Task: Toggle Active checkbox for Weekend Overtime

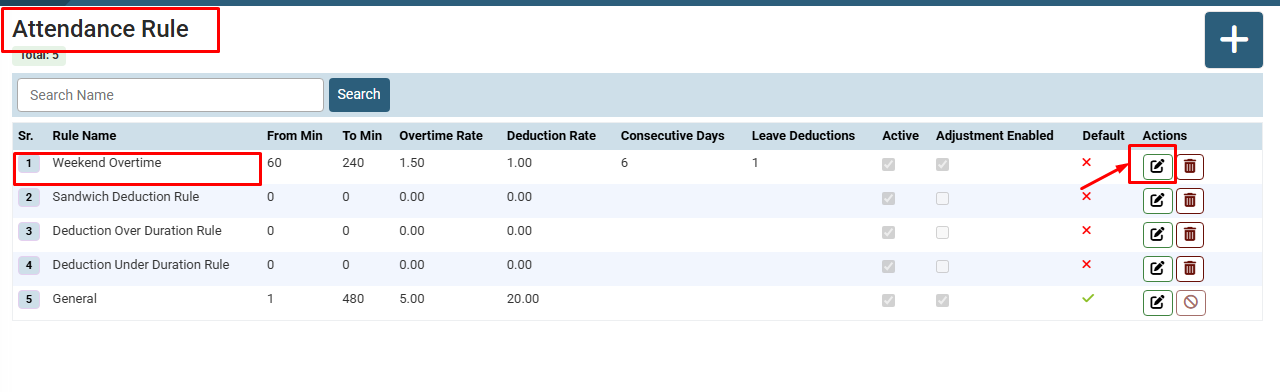Action: tap(888, 165)
